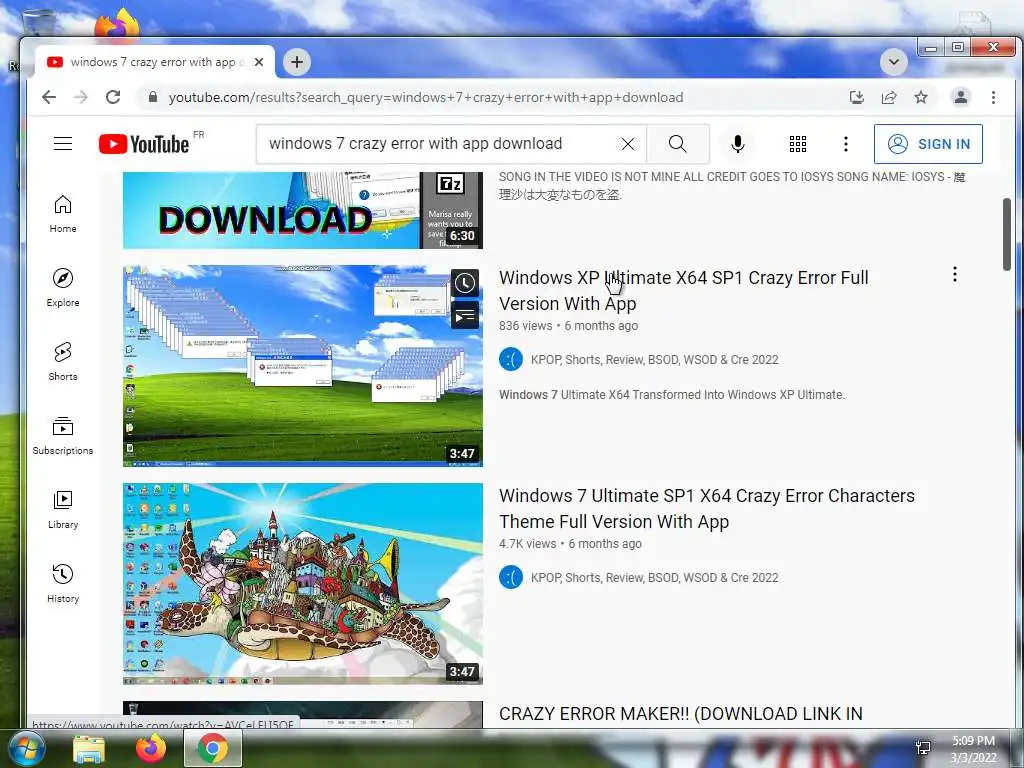Go back to the previous page
This screenshot has width=1024, height=768.
click(49, 97)
